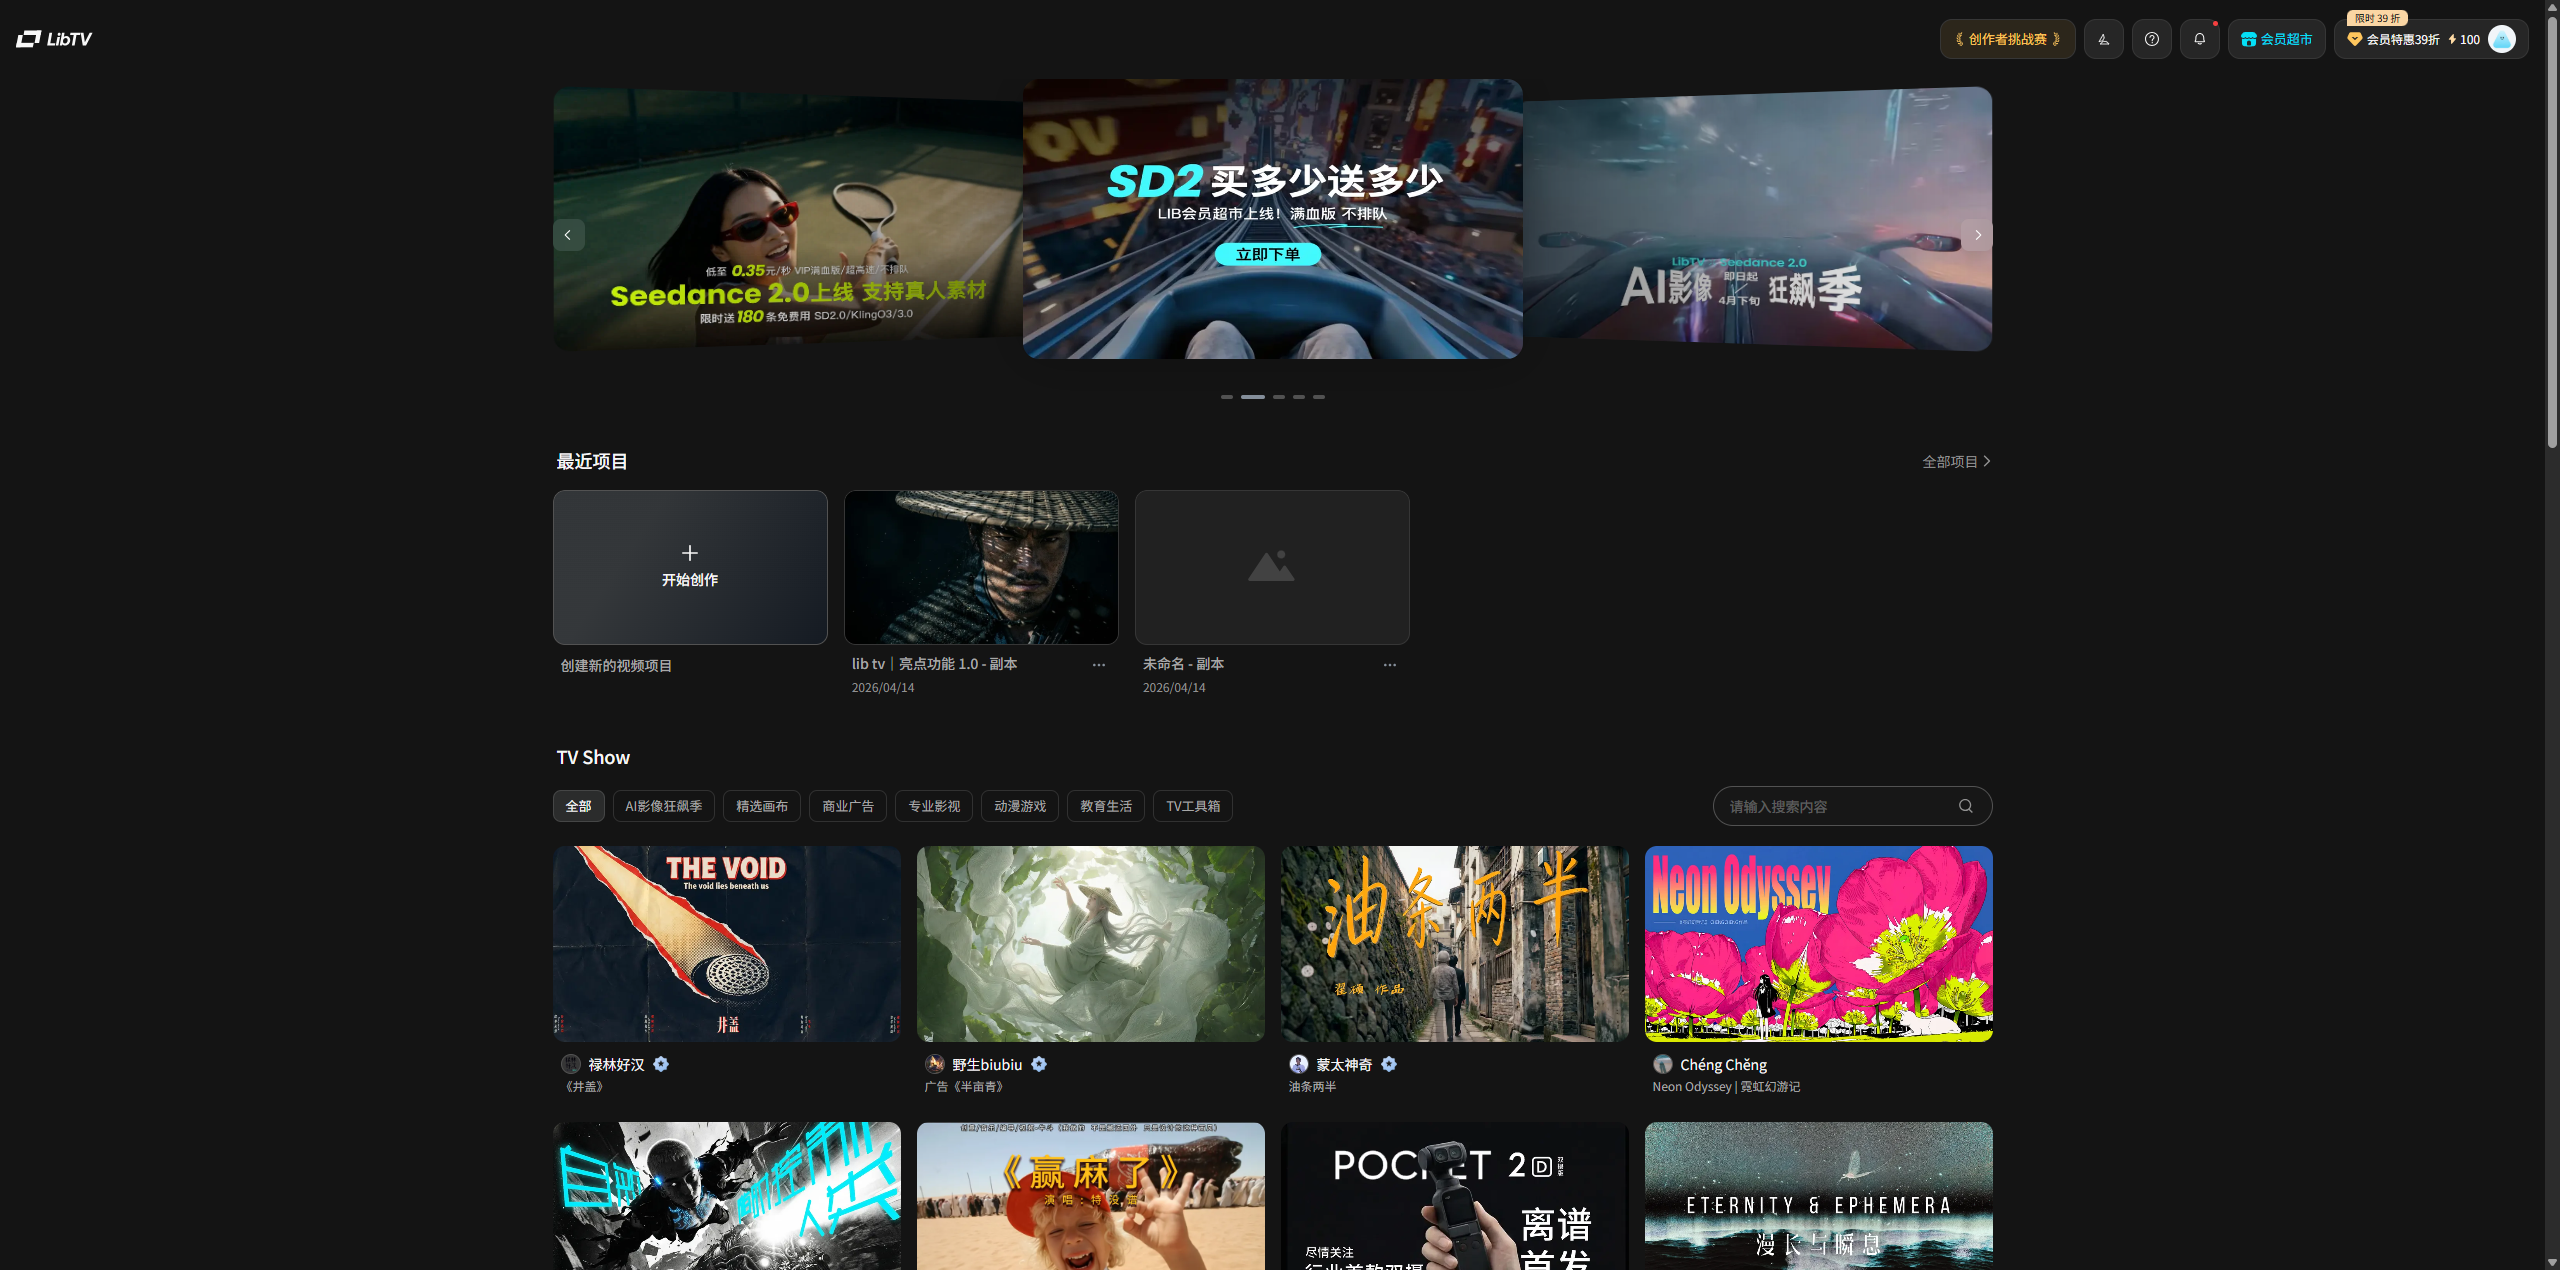Open the Neon Odyssey video thumbnail
This screenshot has height=1270, width=2560.
1819,944
